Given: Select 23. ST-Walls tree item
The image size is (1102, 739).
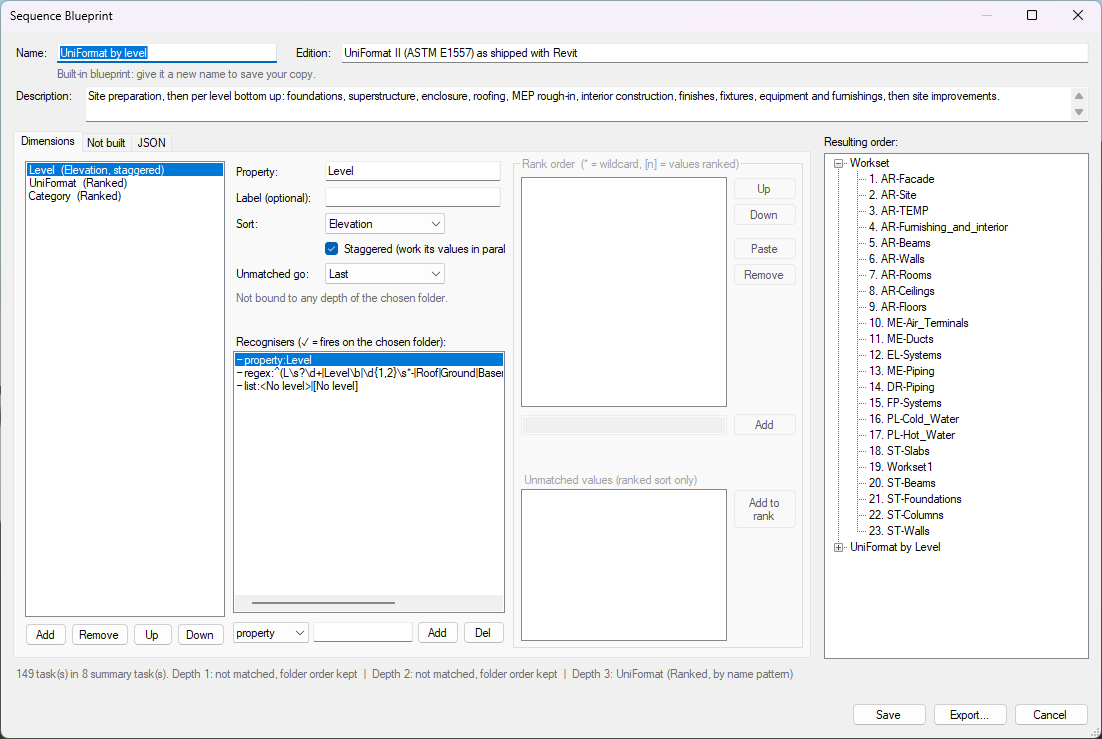Looking at the screenshot, I should 899,531.
